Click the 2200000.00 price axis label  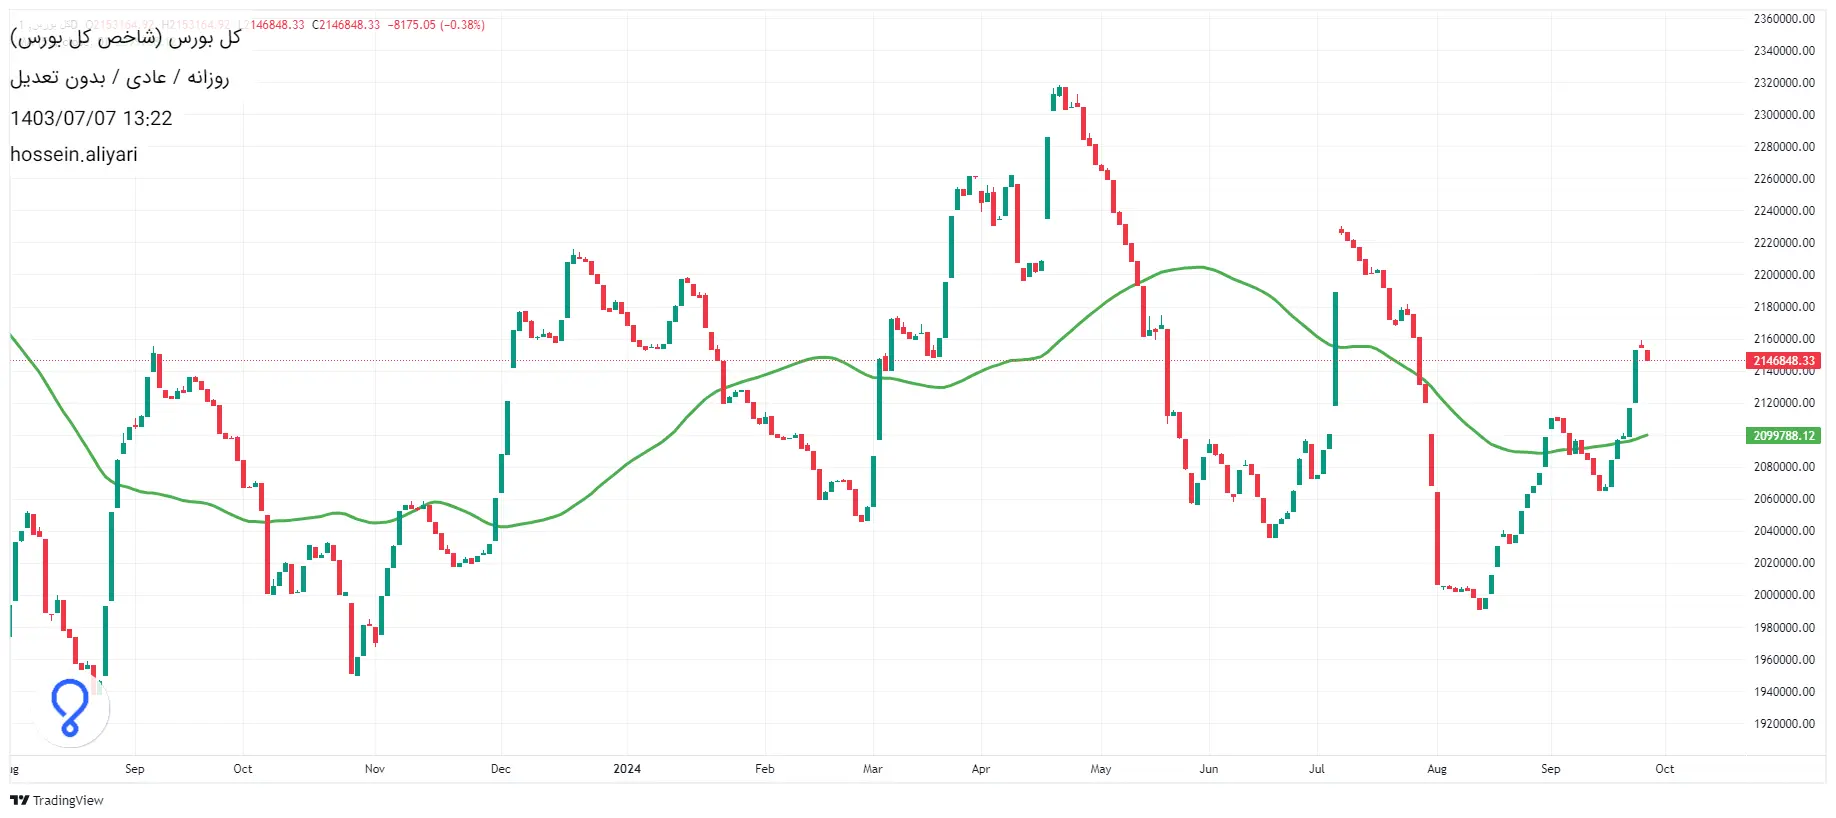1784,275
